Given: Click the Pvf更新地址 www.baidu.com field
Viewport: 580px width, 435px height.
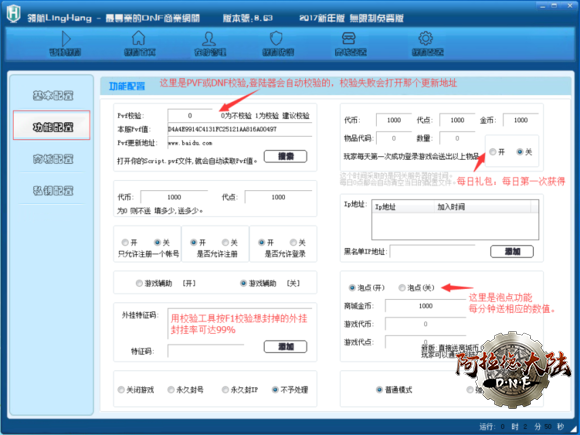Looking at the screenshot, I should [240, 143].
